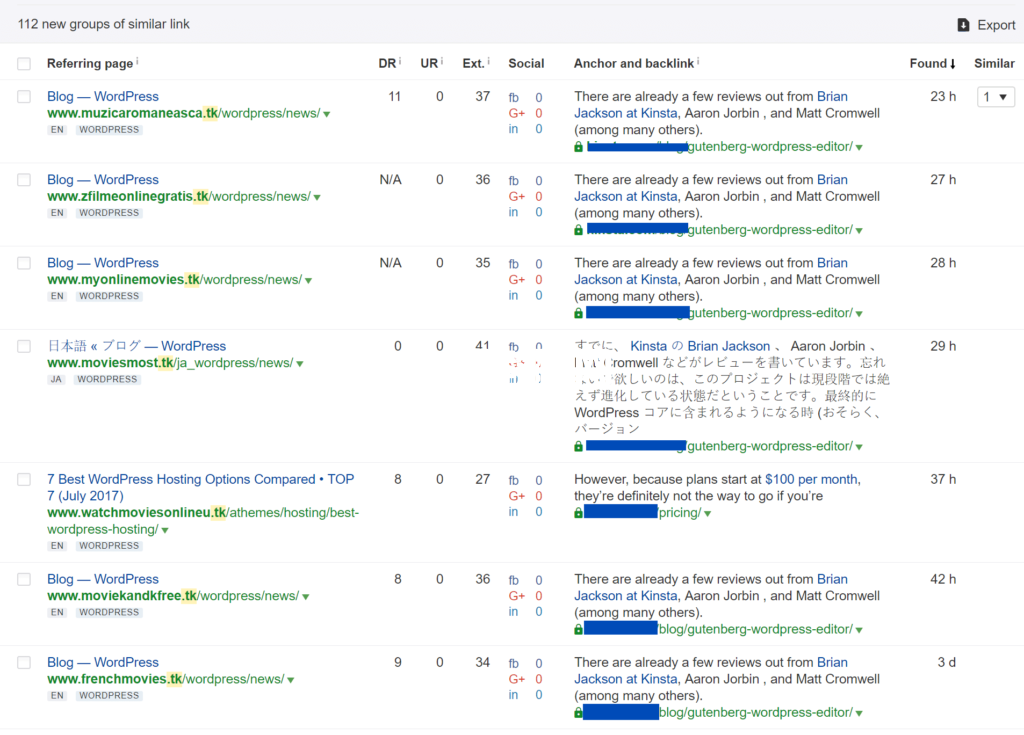Click the sort arrow next to Found

click(952, 63)
